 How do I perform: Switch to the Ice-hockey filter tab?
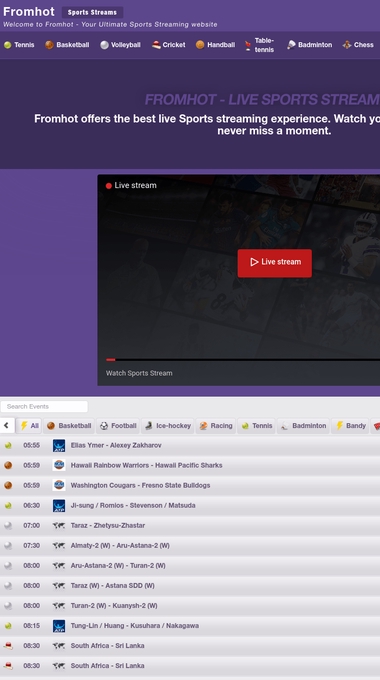coord(168,426)
